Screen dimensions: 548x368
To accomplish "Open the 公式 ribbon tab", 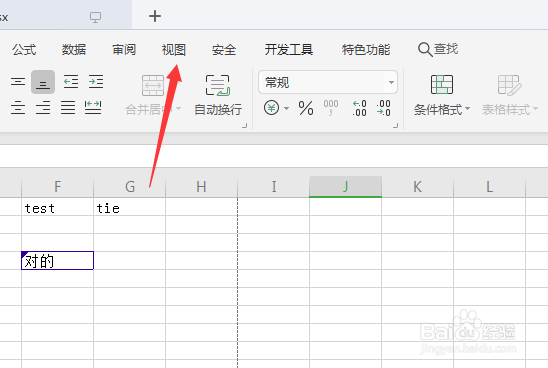I will (24, 50).
